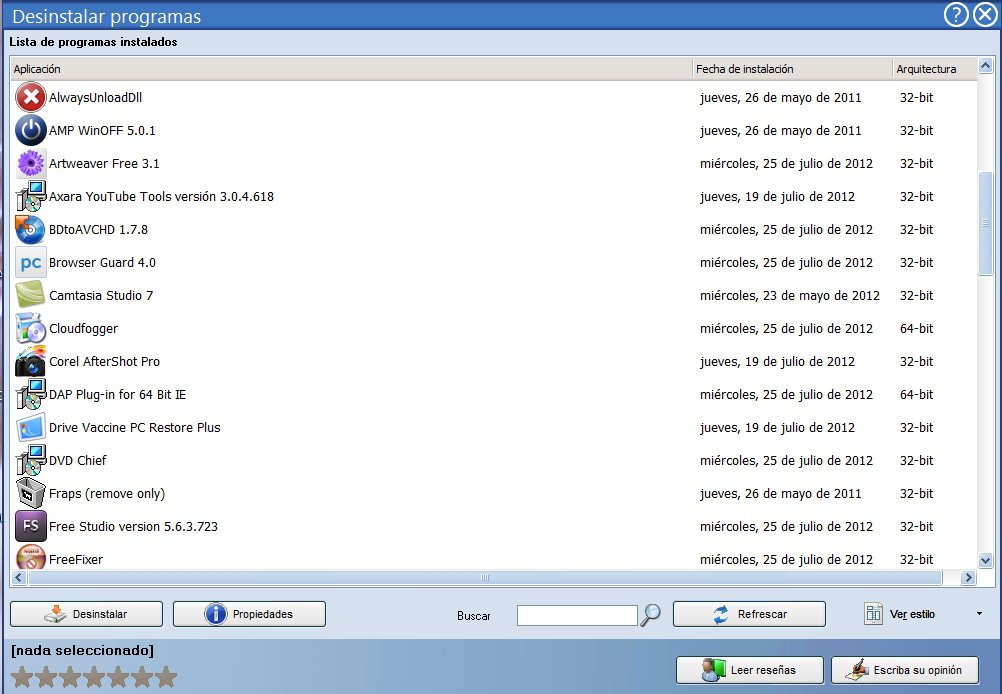This screenshot has height=694, width=1002.
Task: Click the DAP Plug-in installer icon
Action: pyautogui.click(x=30, y=394)
